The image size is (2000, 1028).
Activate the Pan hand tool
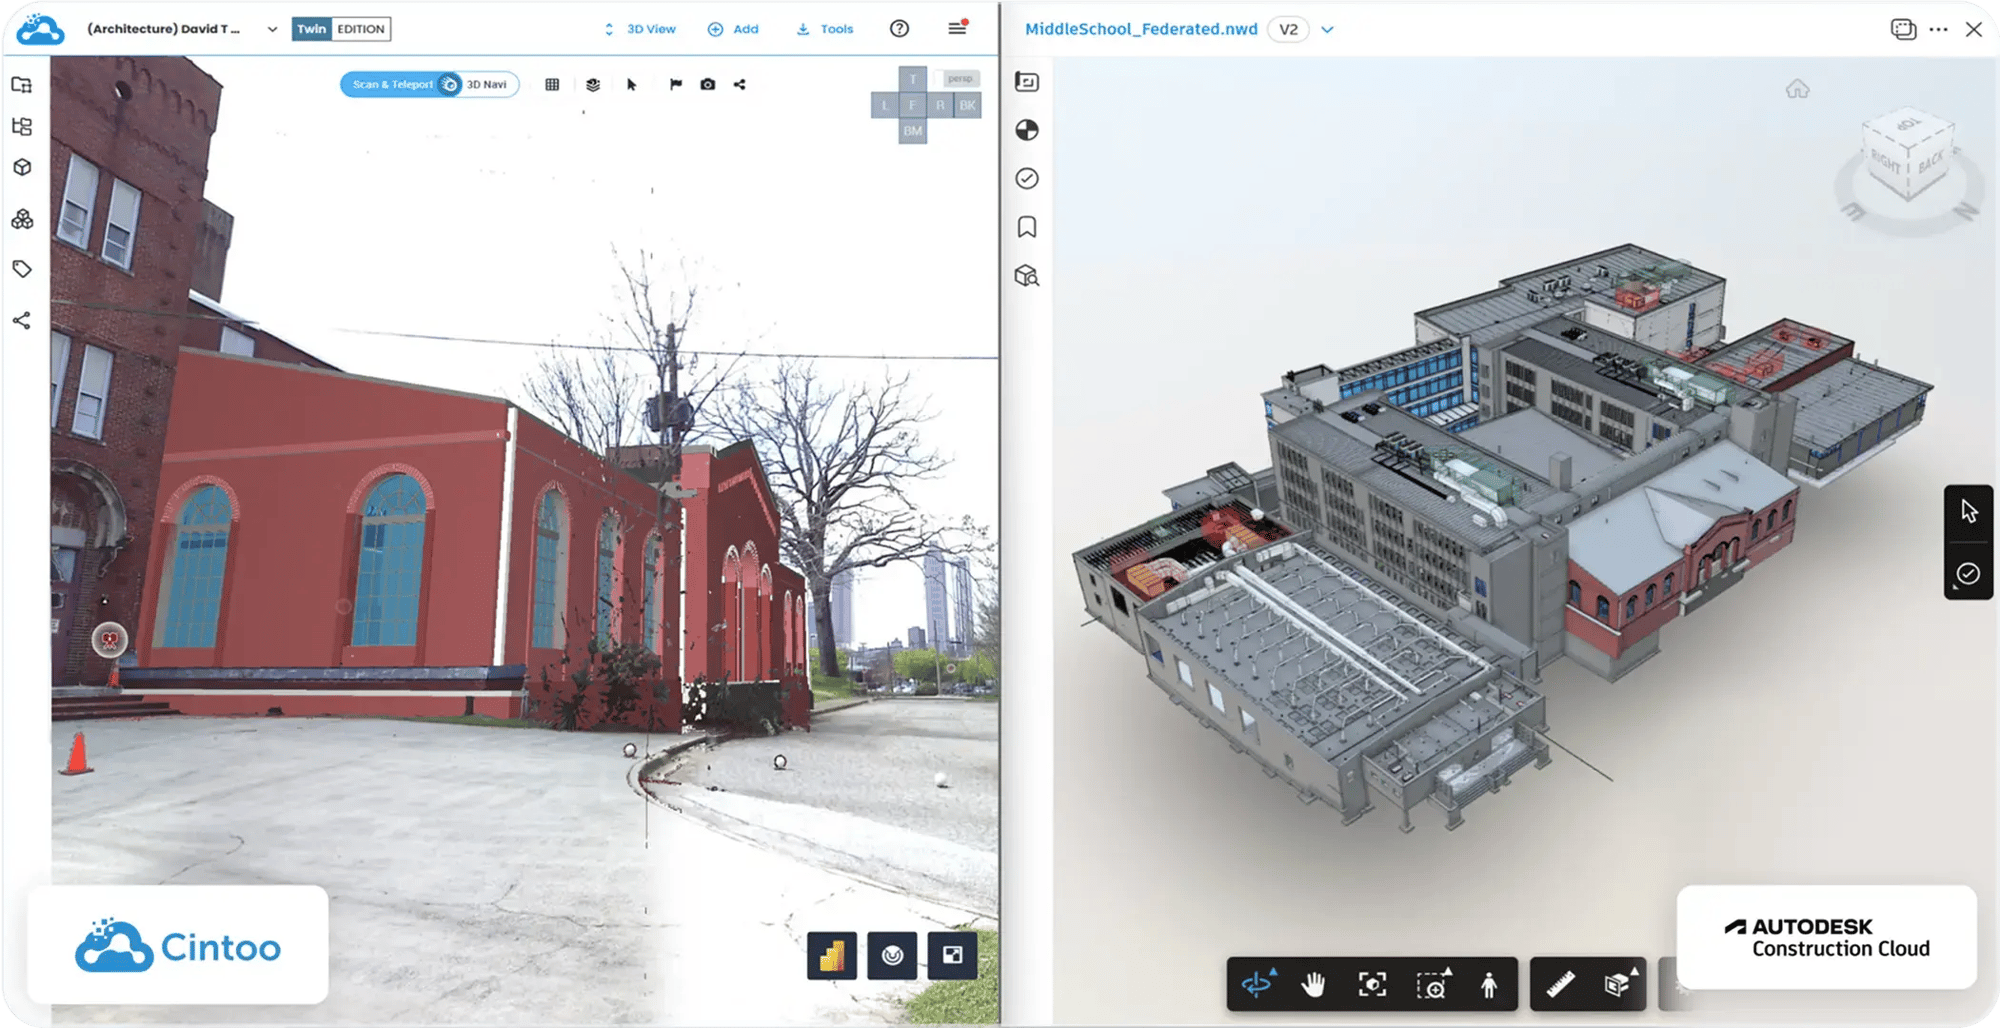click(1313, 984)
